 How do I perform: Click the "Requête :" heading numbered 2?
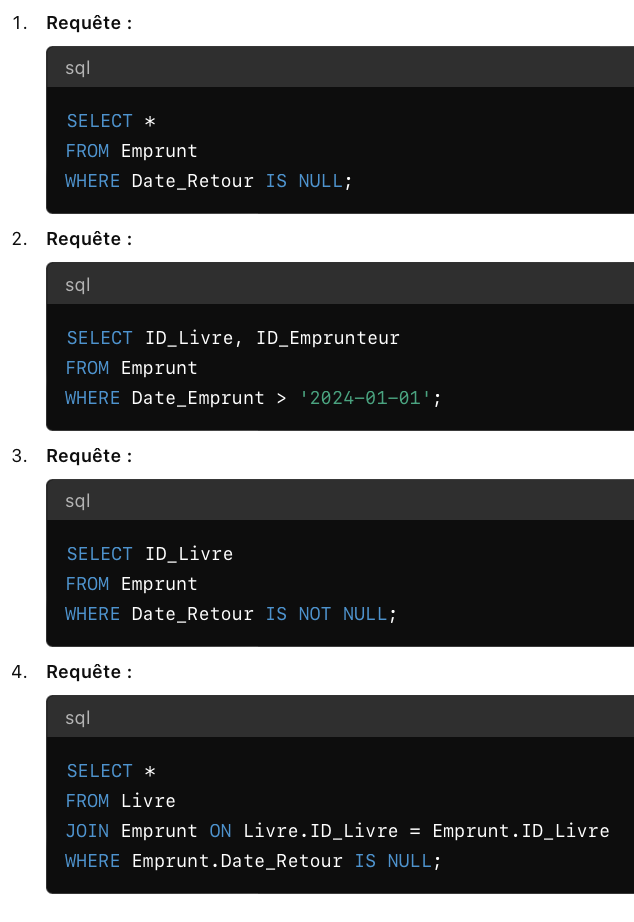click(89, 239)
